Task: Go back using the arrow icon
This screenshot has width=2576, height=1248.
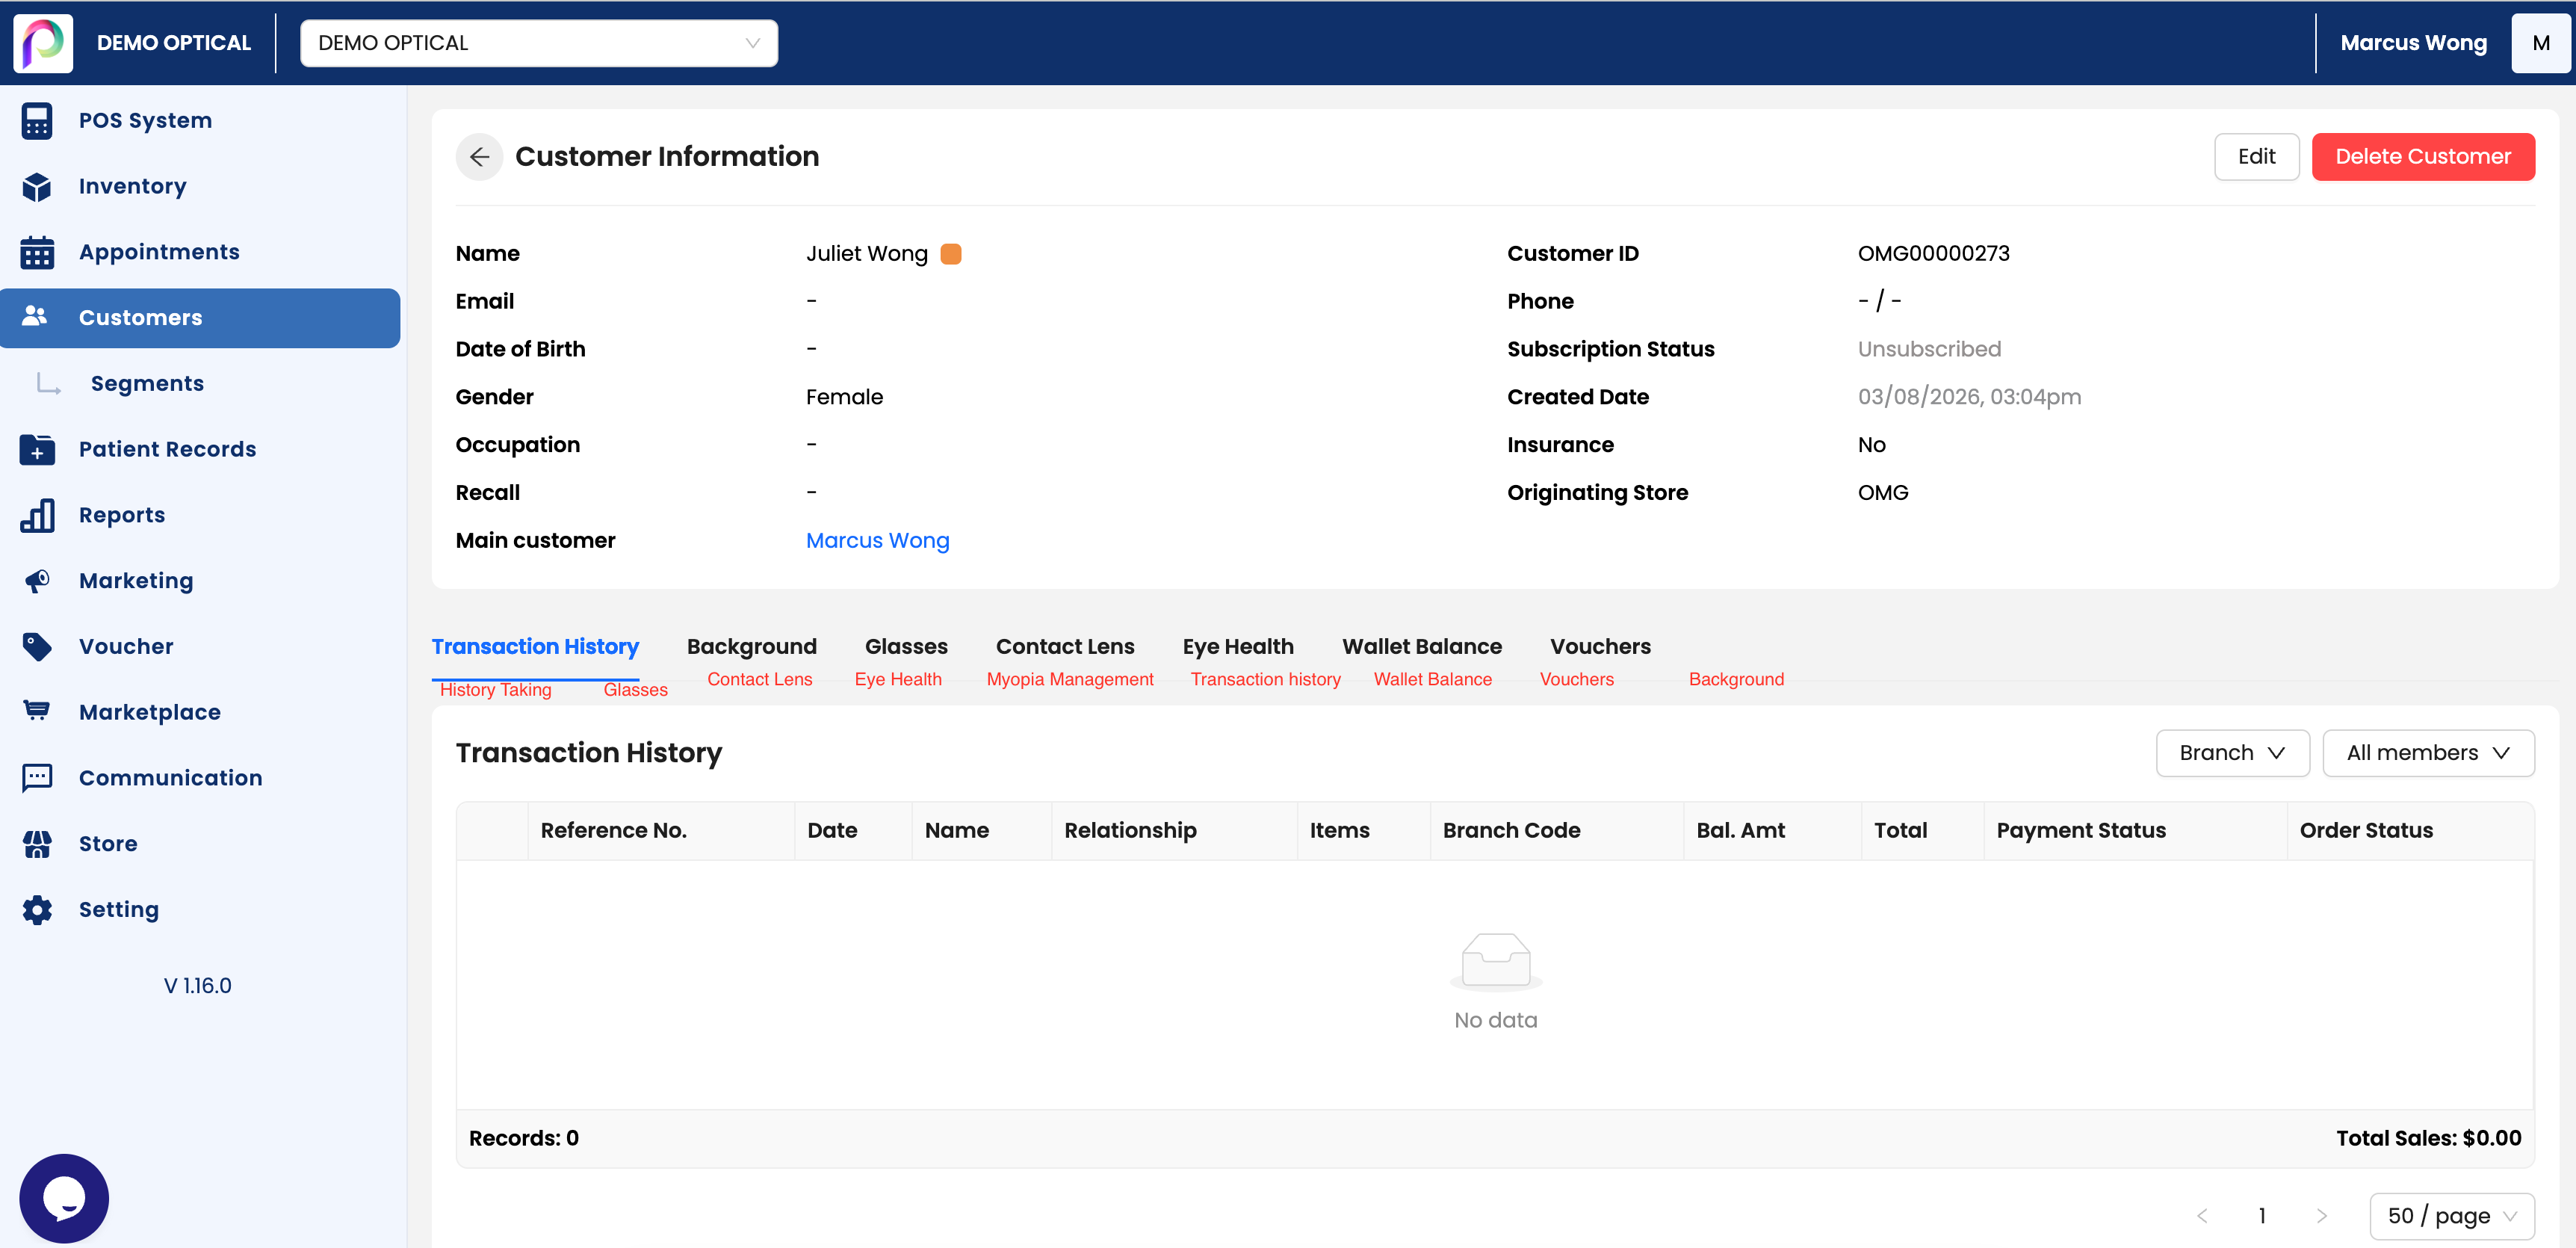Action: pyautogui.click(x=479, y=157)
